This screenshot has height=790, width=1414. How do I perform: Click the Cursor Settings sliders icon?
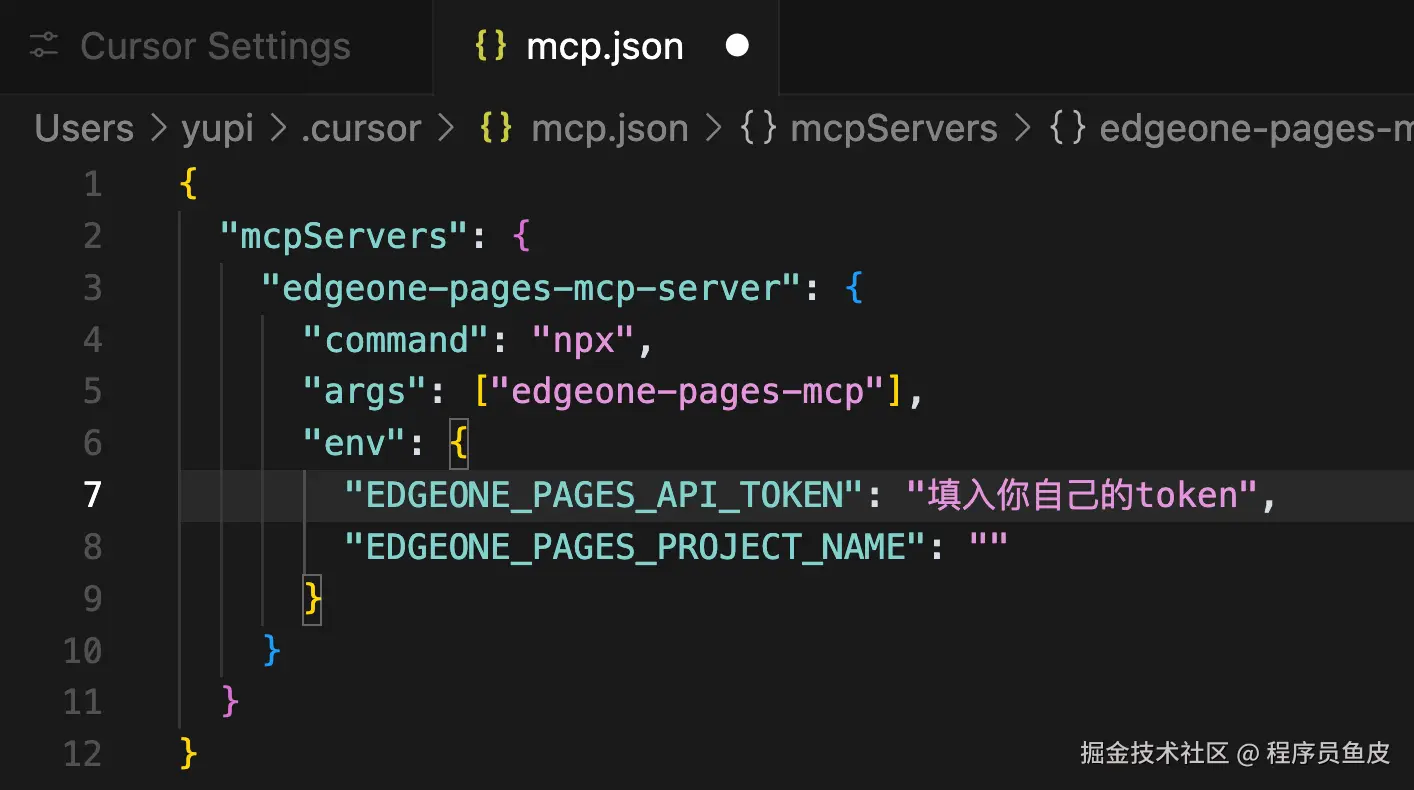(44, 46)
